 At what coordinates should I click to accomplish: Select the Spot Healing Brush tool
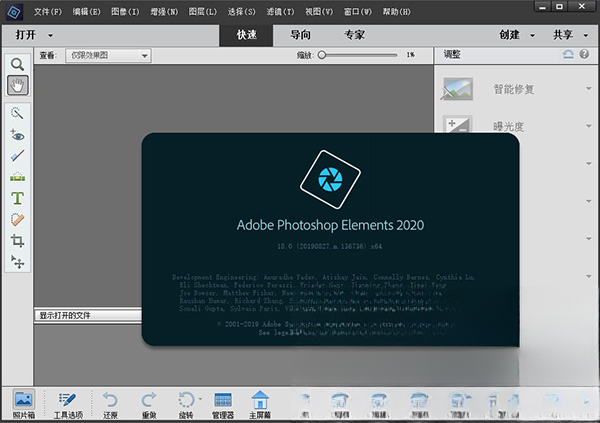click(17, 219)
